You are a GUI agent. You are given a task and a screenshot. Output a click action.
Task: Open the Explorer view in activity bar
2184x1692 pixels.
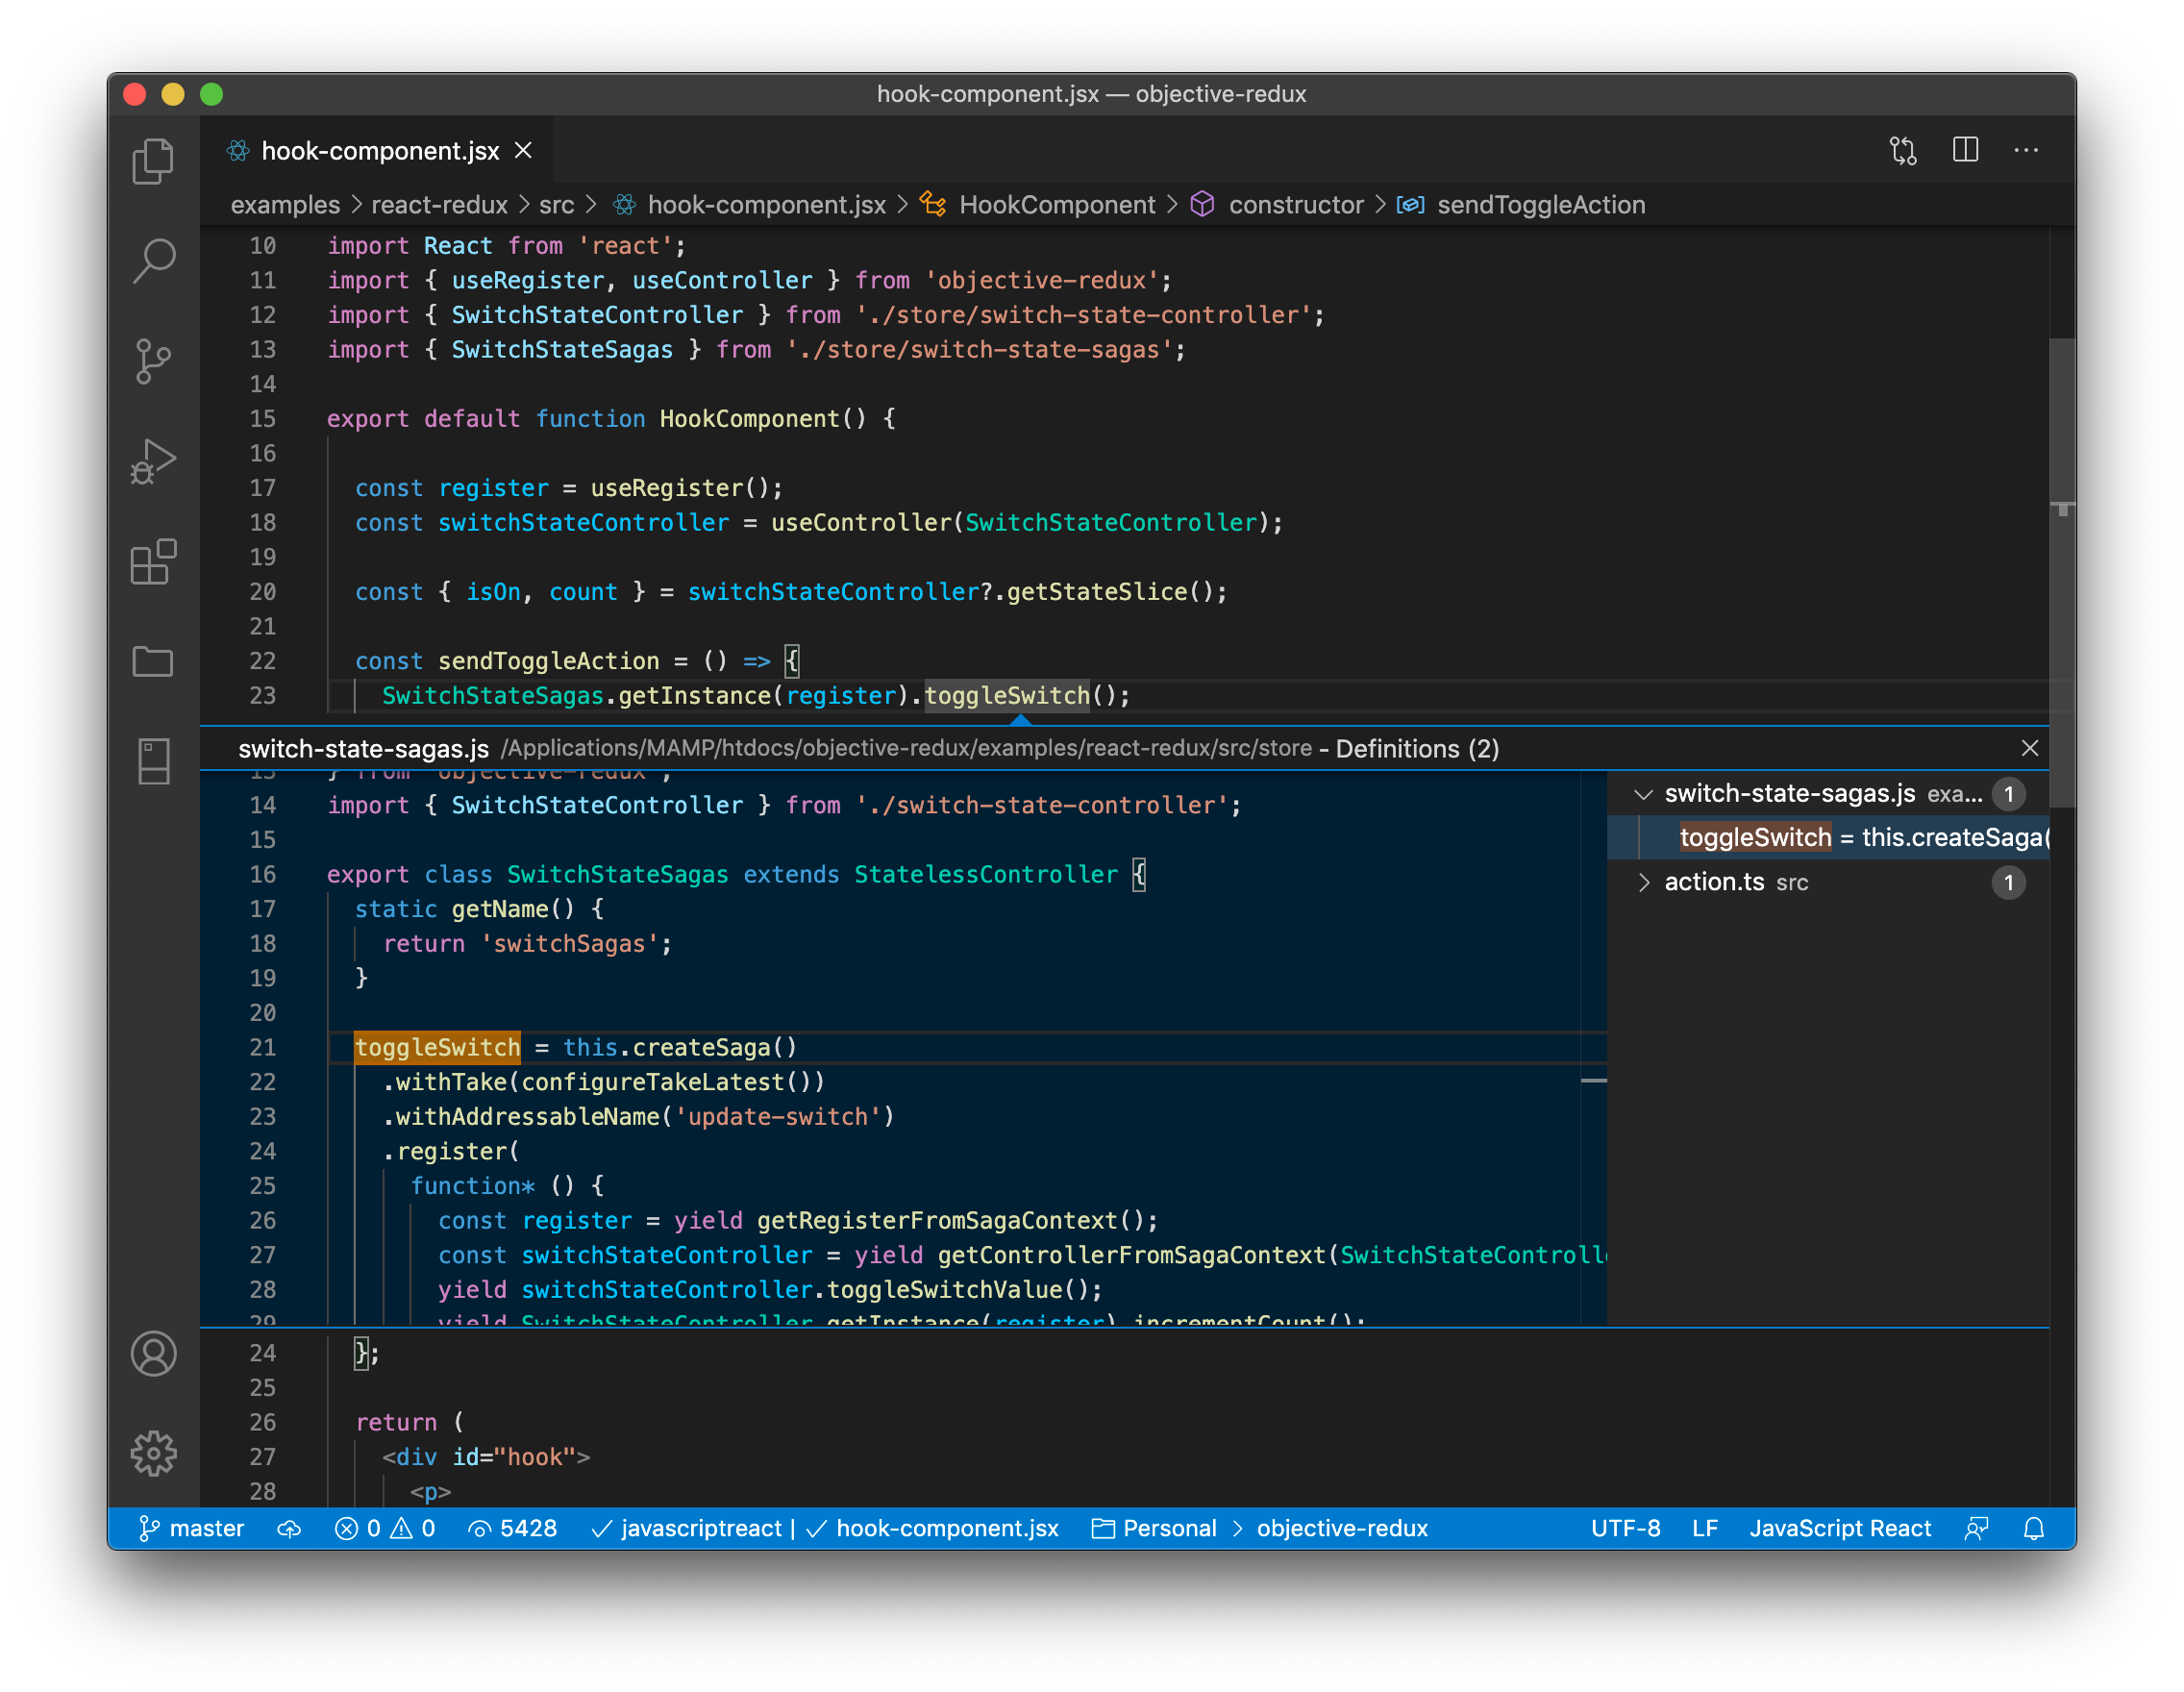click(x=153, y=161)
